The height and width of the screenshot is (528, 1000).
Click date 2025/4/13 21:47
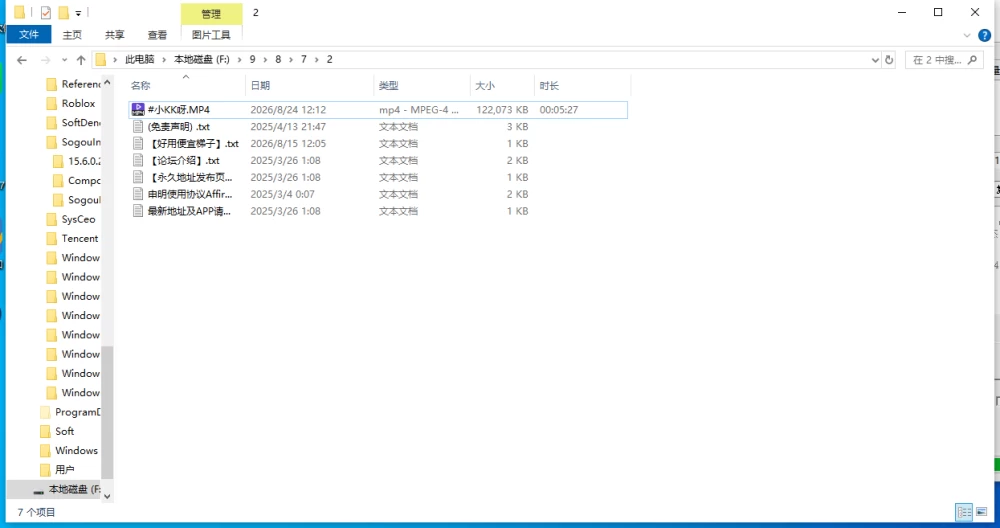tap(288, 127)
